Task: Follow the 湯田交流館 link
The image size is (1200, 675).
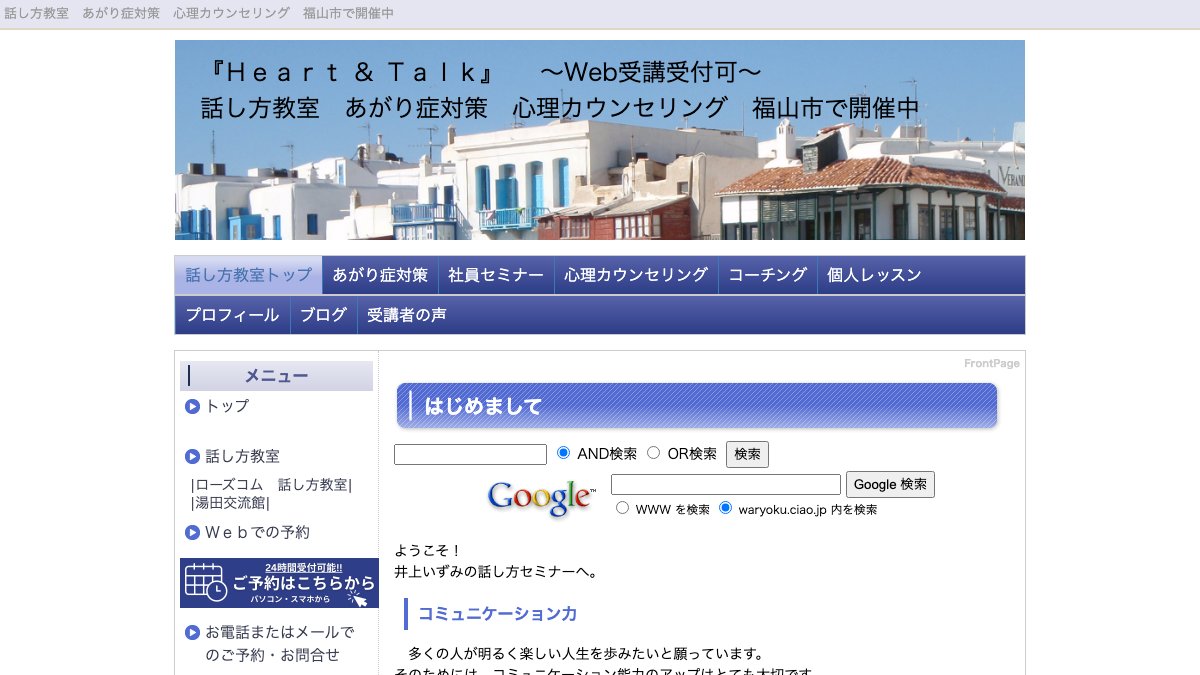Action: pyautogui.click(x=230, y=504)
